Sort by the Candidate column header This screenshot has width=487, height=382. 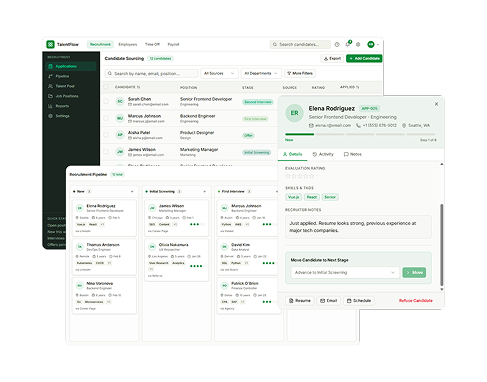[x=127, y=87]
